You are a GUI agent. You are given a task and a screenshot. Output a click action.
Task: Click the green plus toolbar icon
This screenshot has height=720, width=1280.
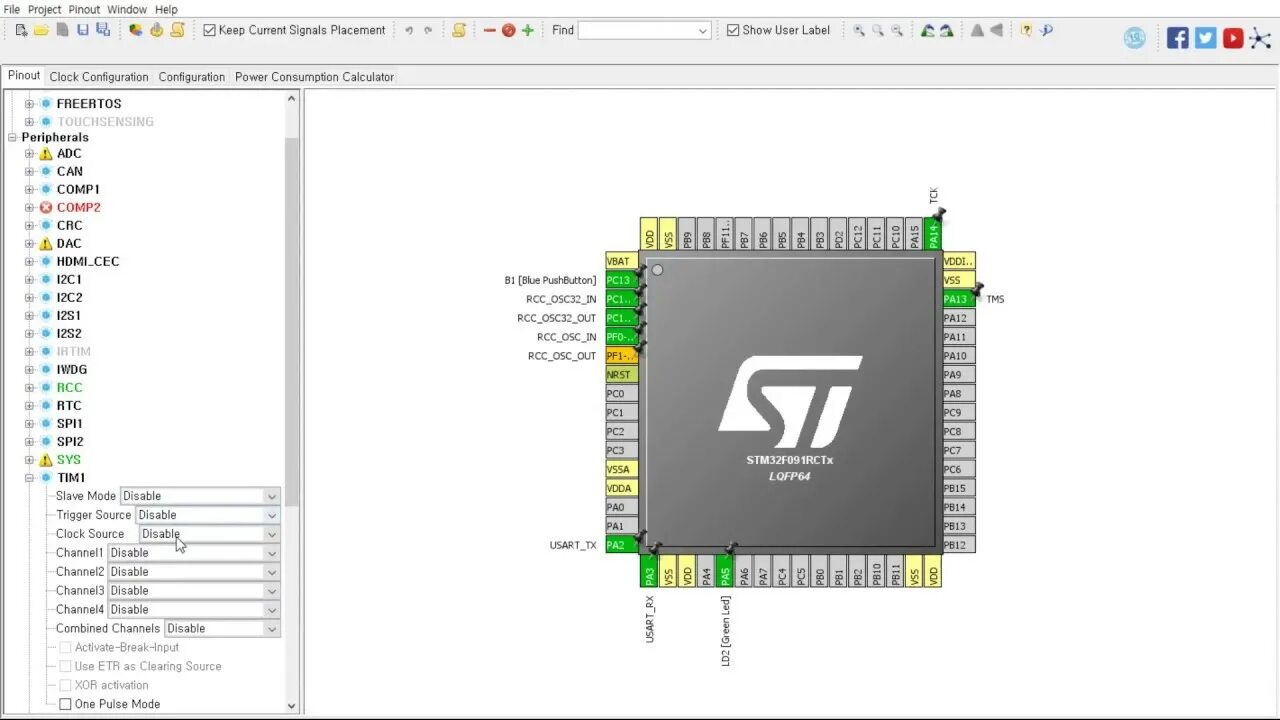528,30
